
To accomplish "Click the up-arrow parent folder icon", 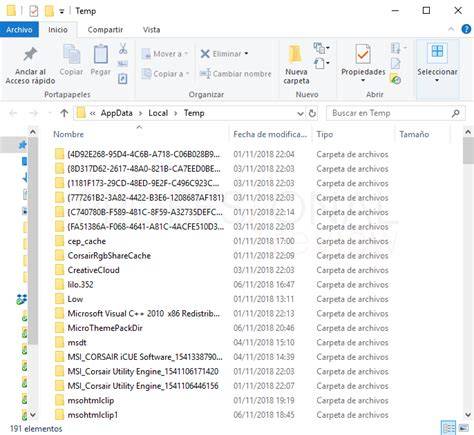I will tap(64, 113).
